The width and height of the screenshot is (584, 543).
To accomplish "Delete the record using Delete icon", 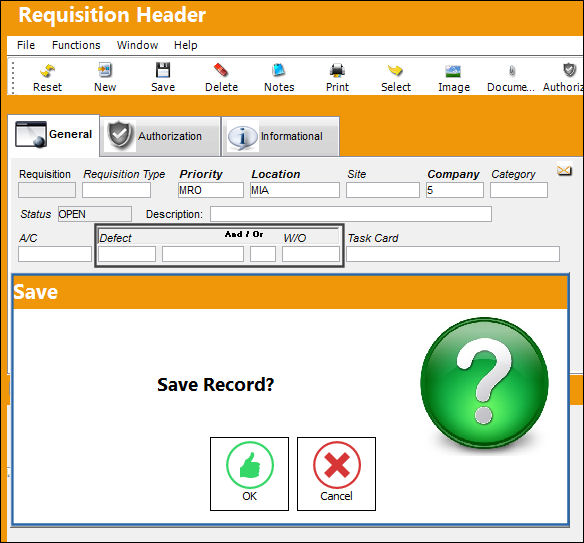I will pyautogui.click(x=221, y=78).
